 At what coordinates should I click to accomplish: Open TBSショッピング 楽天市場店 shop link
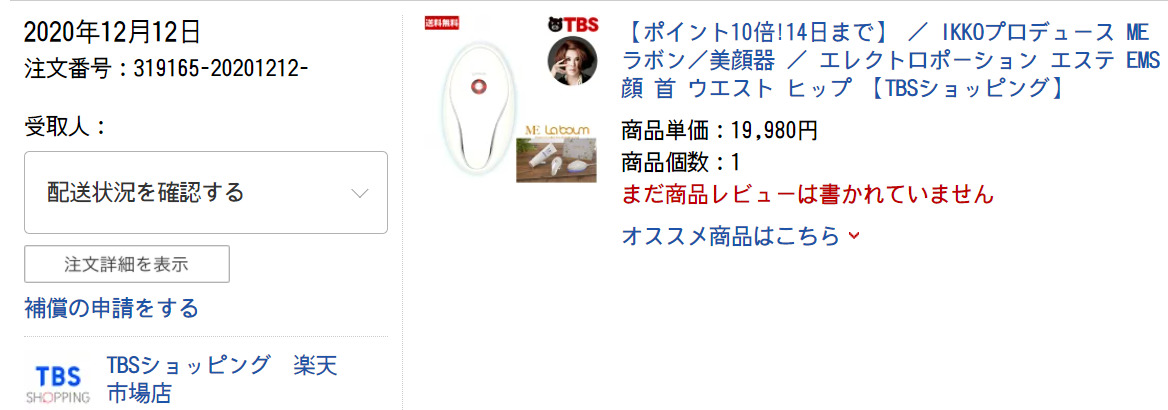pos(222,379)
